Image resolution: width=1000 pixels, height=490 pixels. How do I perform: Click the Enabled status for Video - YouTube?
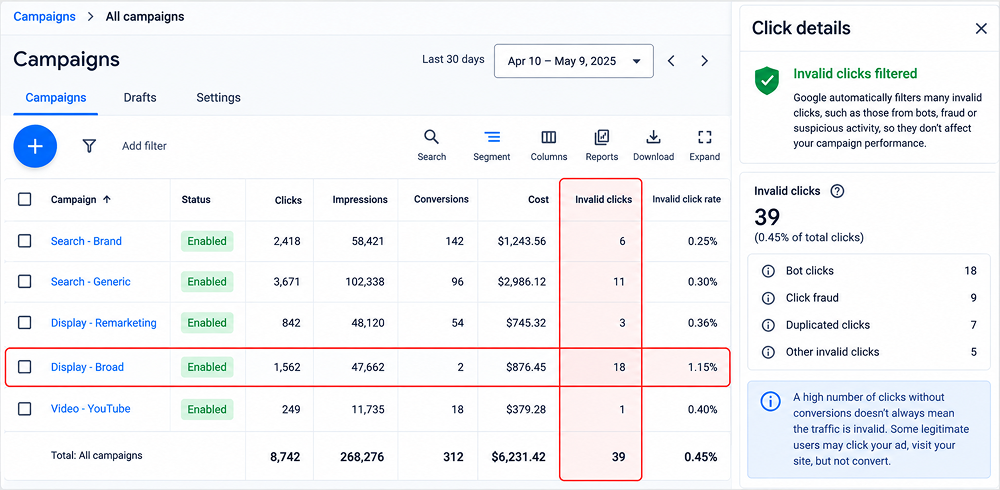[207, 409]
